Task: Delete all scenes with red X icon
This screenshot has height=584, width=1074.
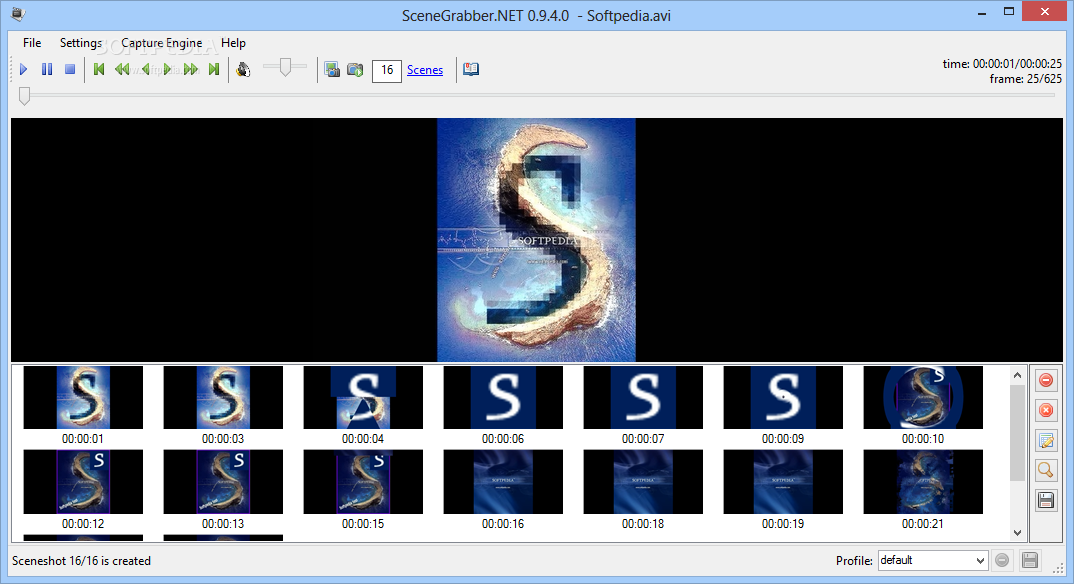Action: click(1046, 410)
